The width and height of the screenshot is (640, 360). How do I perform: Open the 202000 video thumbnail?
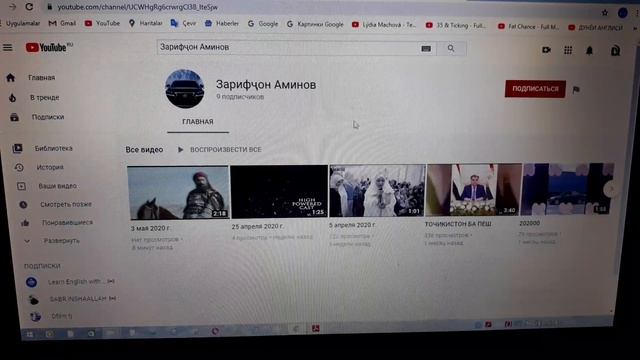click(568, 189)
